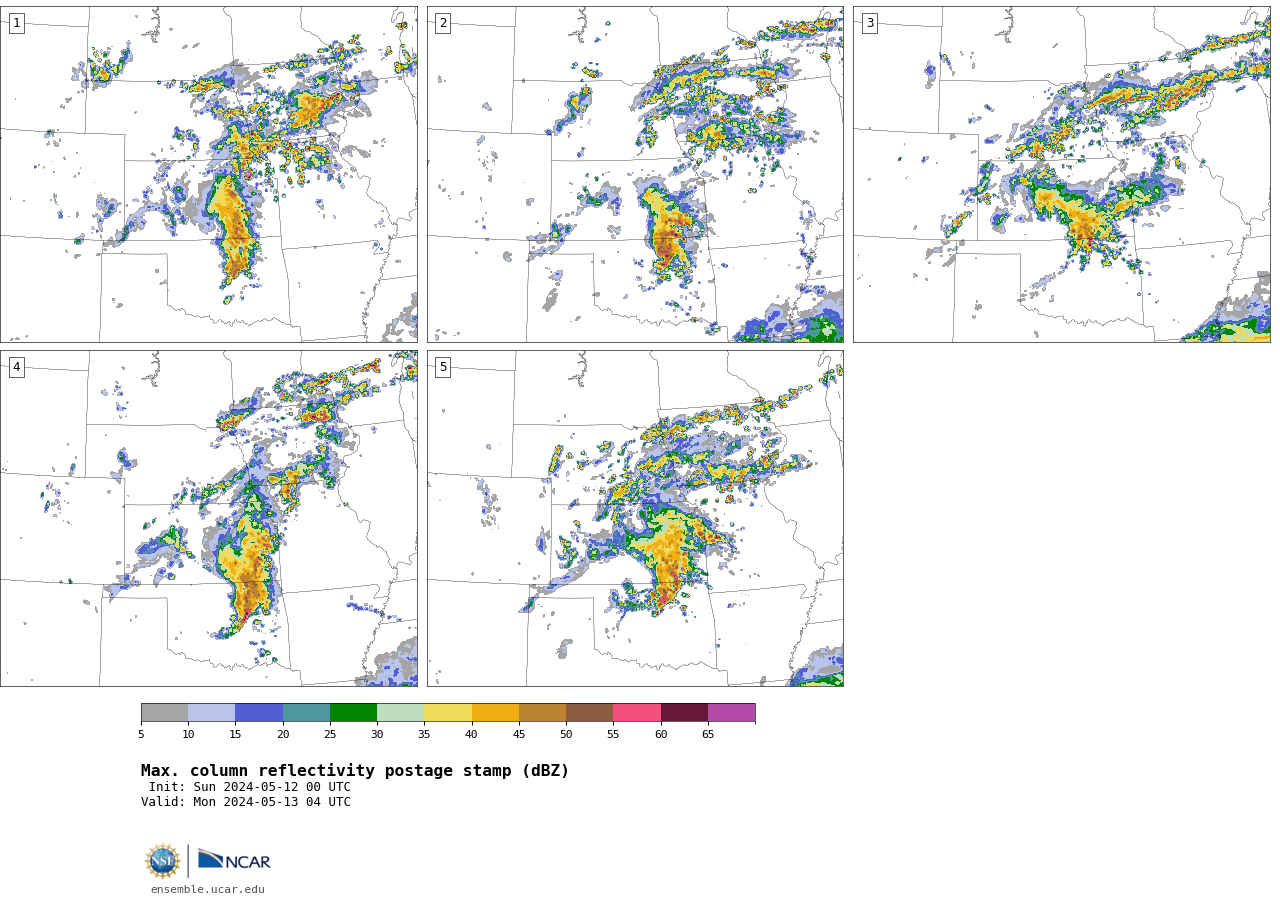1280x901 pixels.
Task: Click the ensemble.ucar.edu text
Action: (208, 889)
